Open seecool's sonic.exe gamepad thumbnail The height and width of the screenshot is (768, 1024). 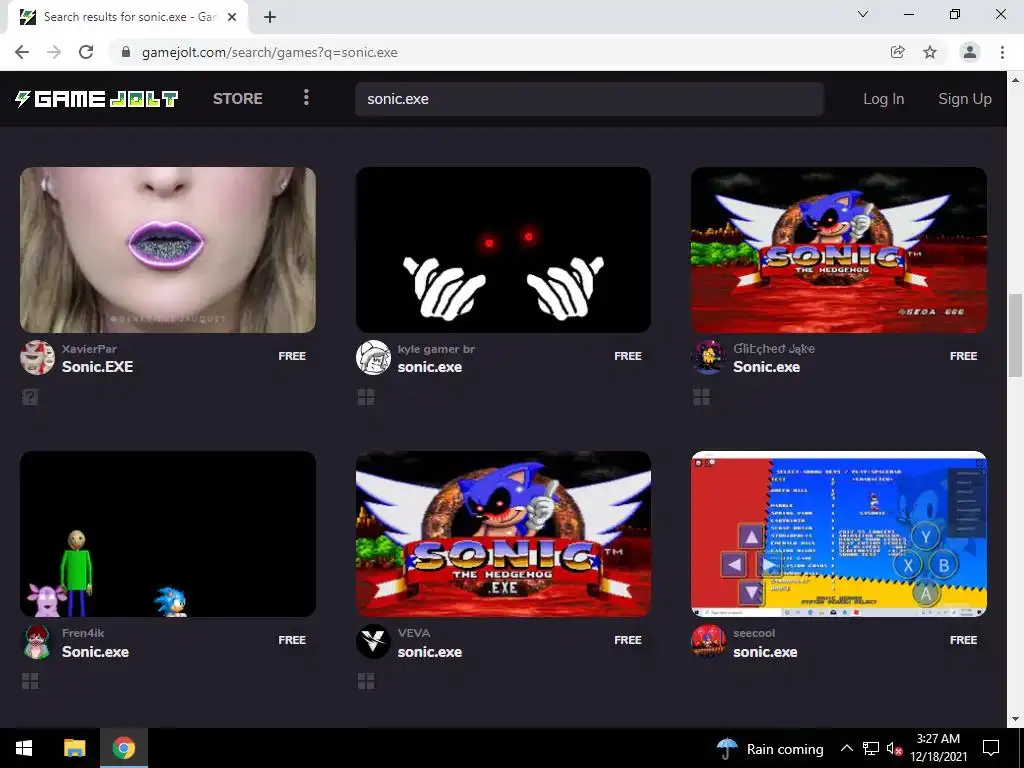coord(839,534)
